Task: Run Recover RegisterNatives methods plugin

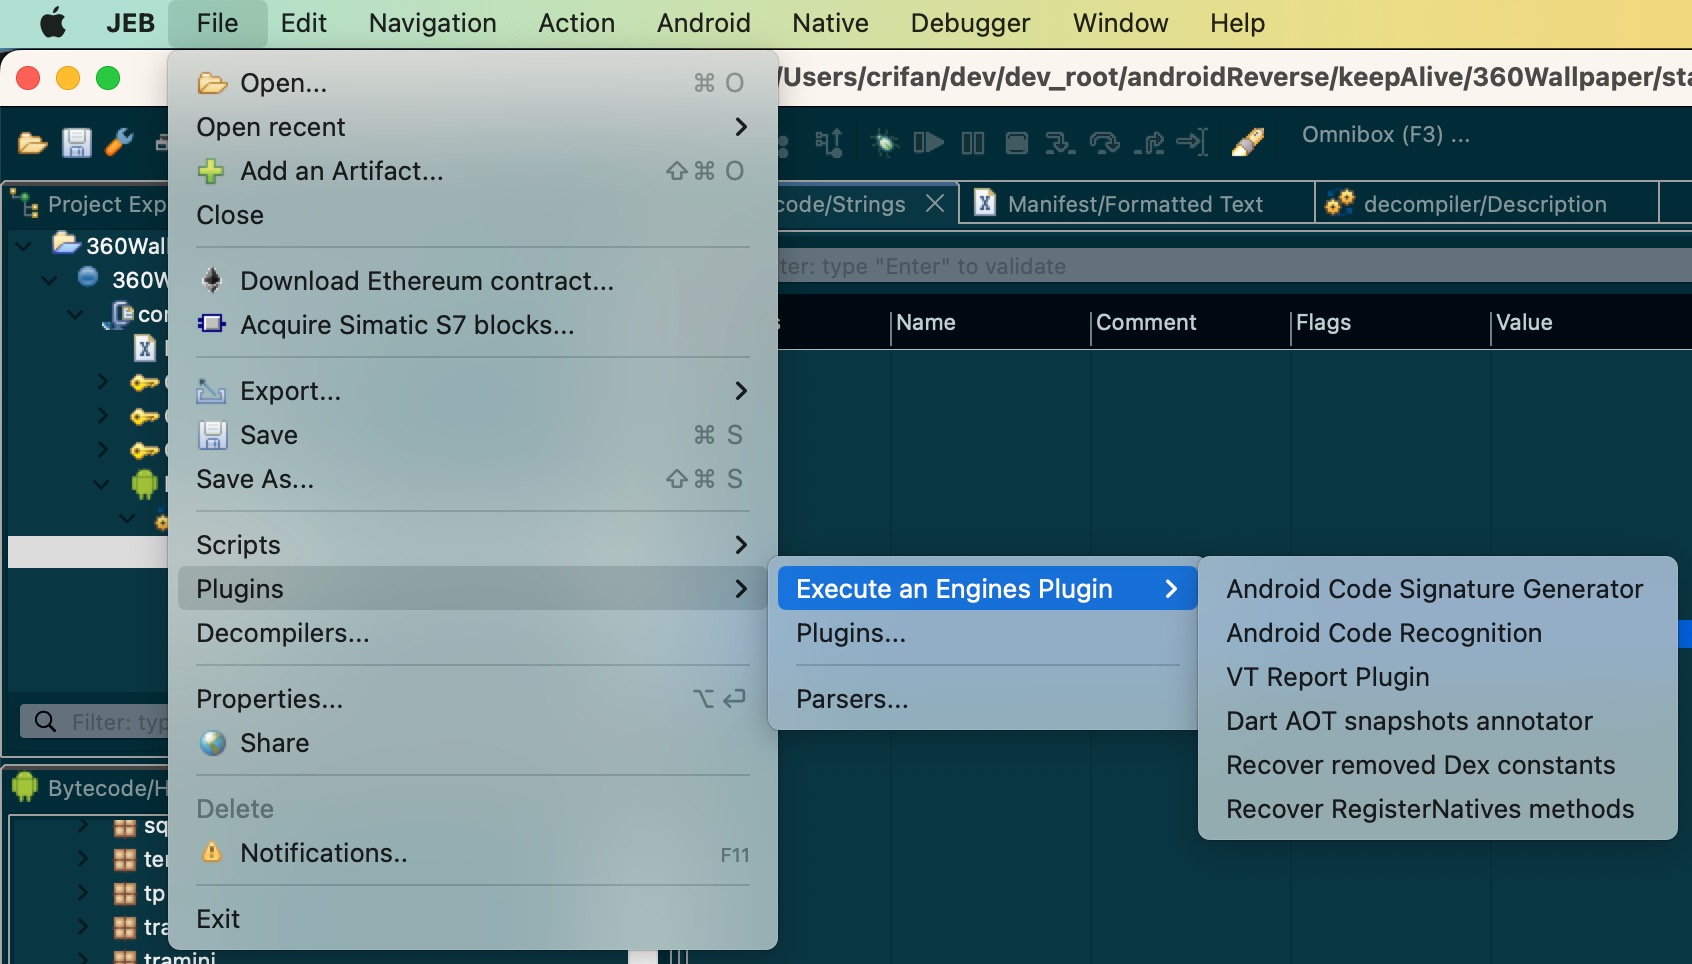Action: click(x=1437, y=809)
